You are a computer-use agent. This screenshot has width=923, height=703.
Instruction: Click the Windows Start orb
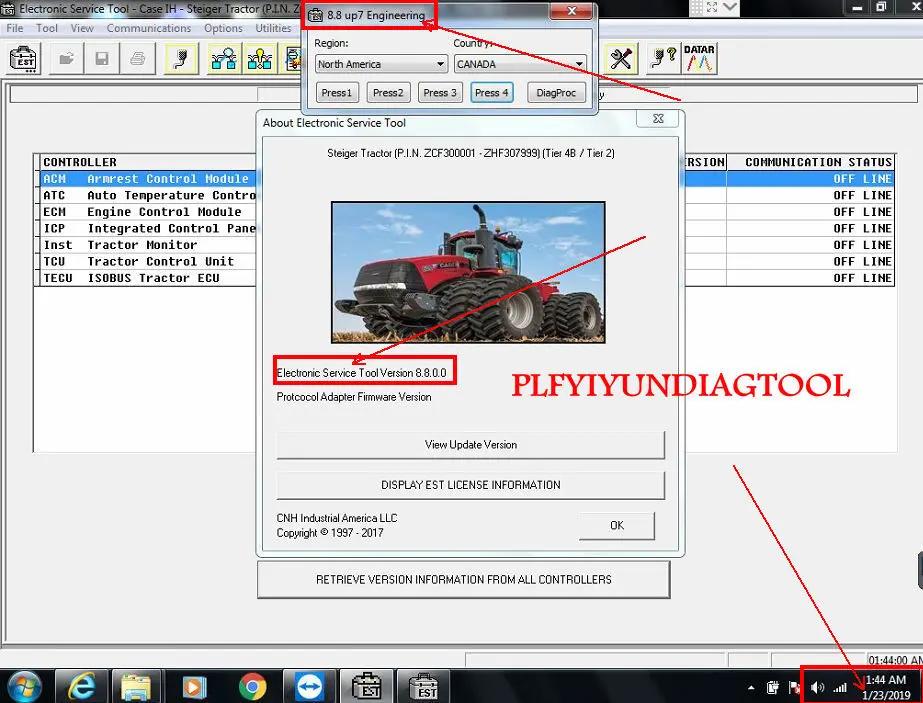24,687
